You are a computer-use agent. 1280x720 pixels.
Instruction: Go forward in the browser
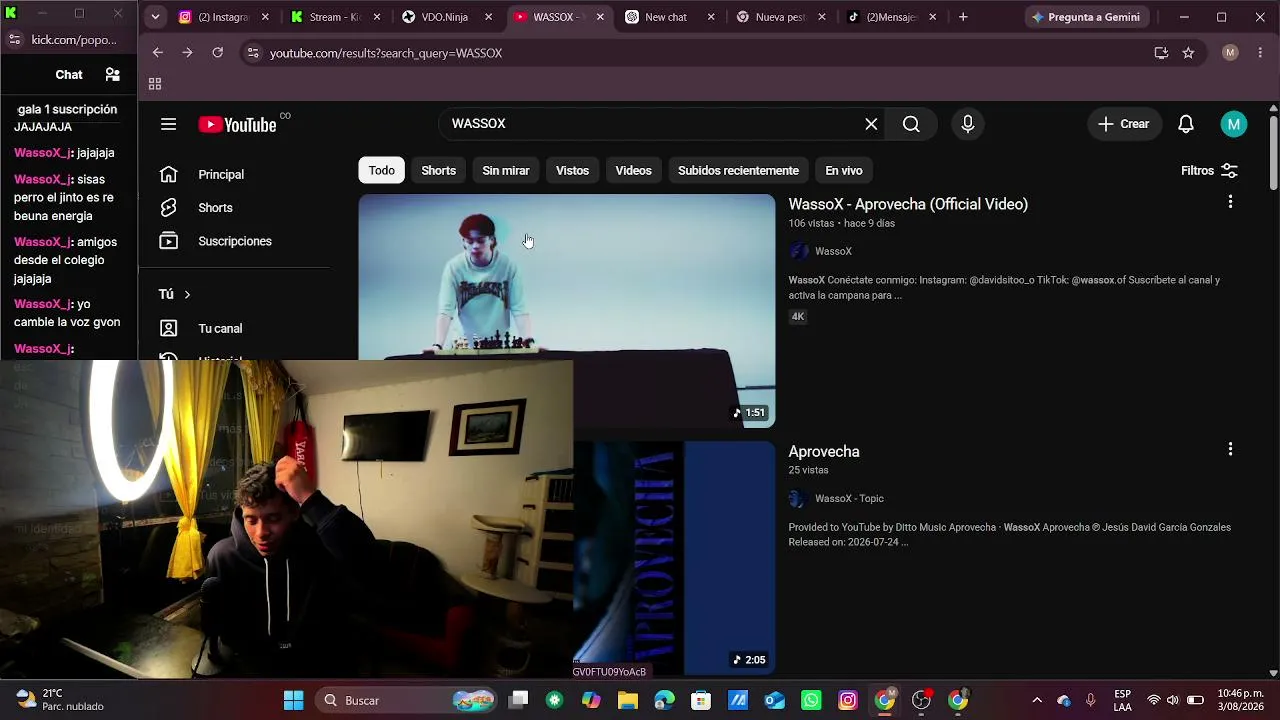187,53
